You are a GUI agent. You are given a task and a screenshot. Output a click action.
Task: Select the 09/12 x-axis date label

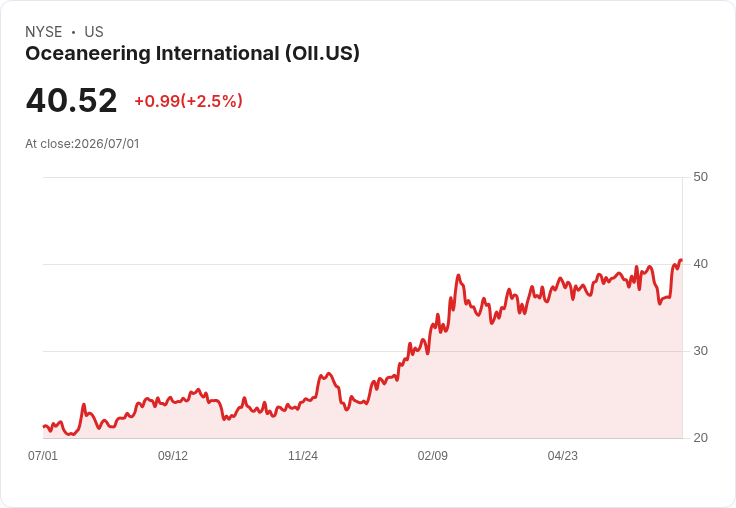pyautogui.click(x=173, y=455)
